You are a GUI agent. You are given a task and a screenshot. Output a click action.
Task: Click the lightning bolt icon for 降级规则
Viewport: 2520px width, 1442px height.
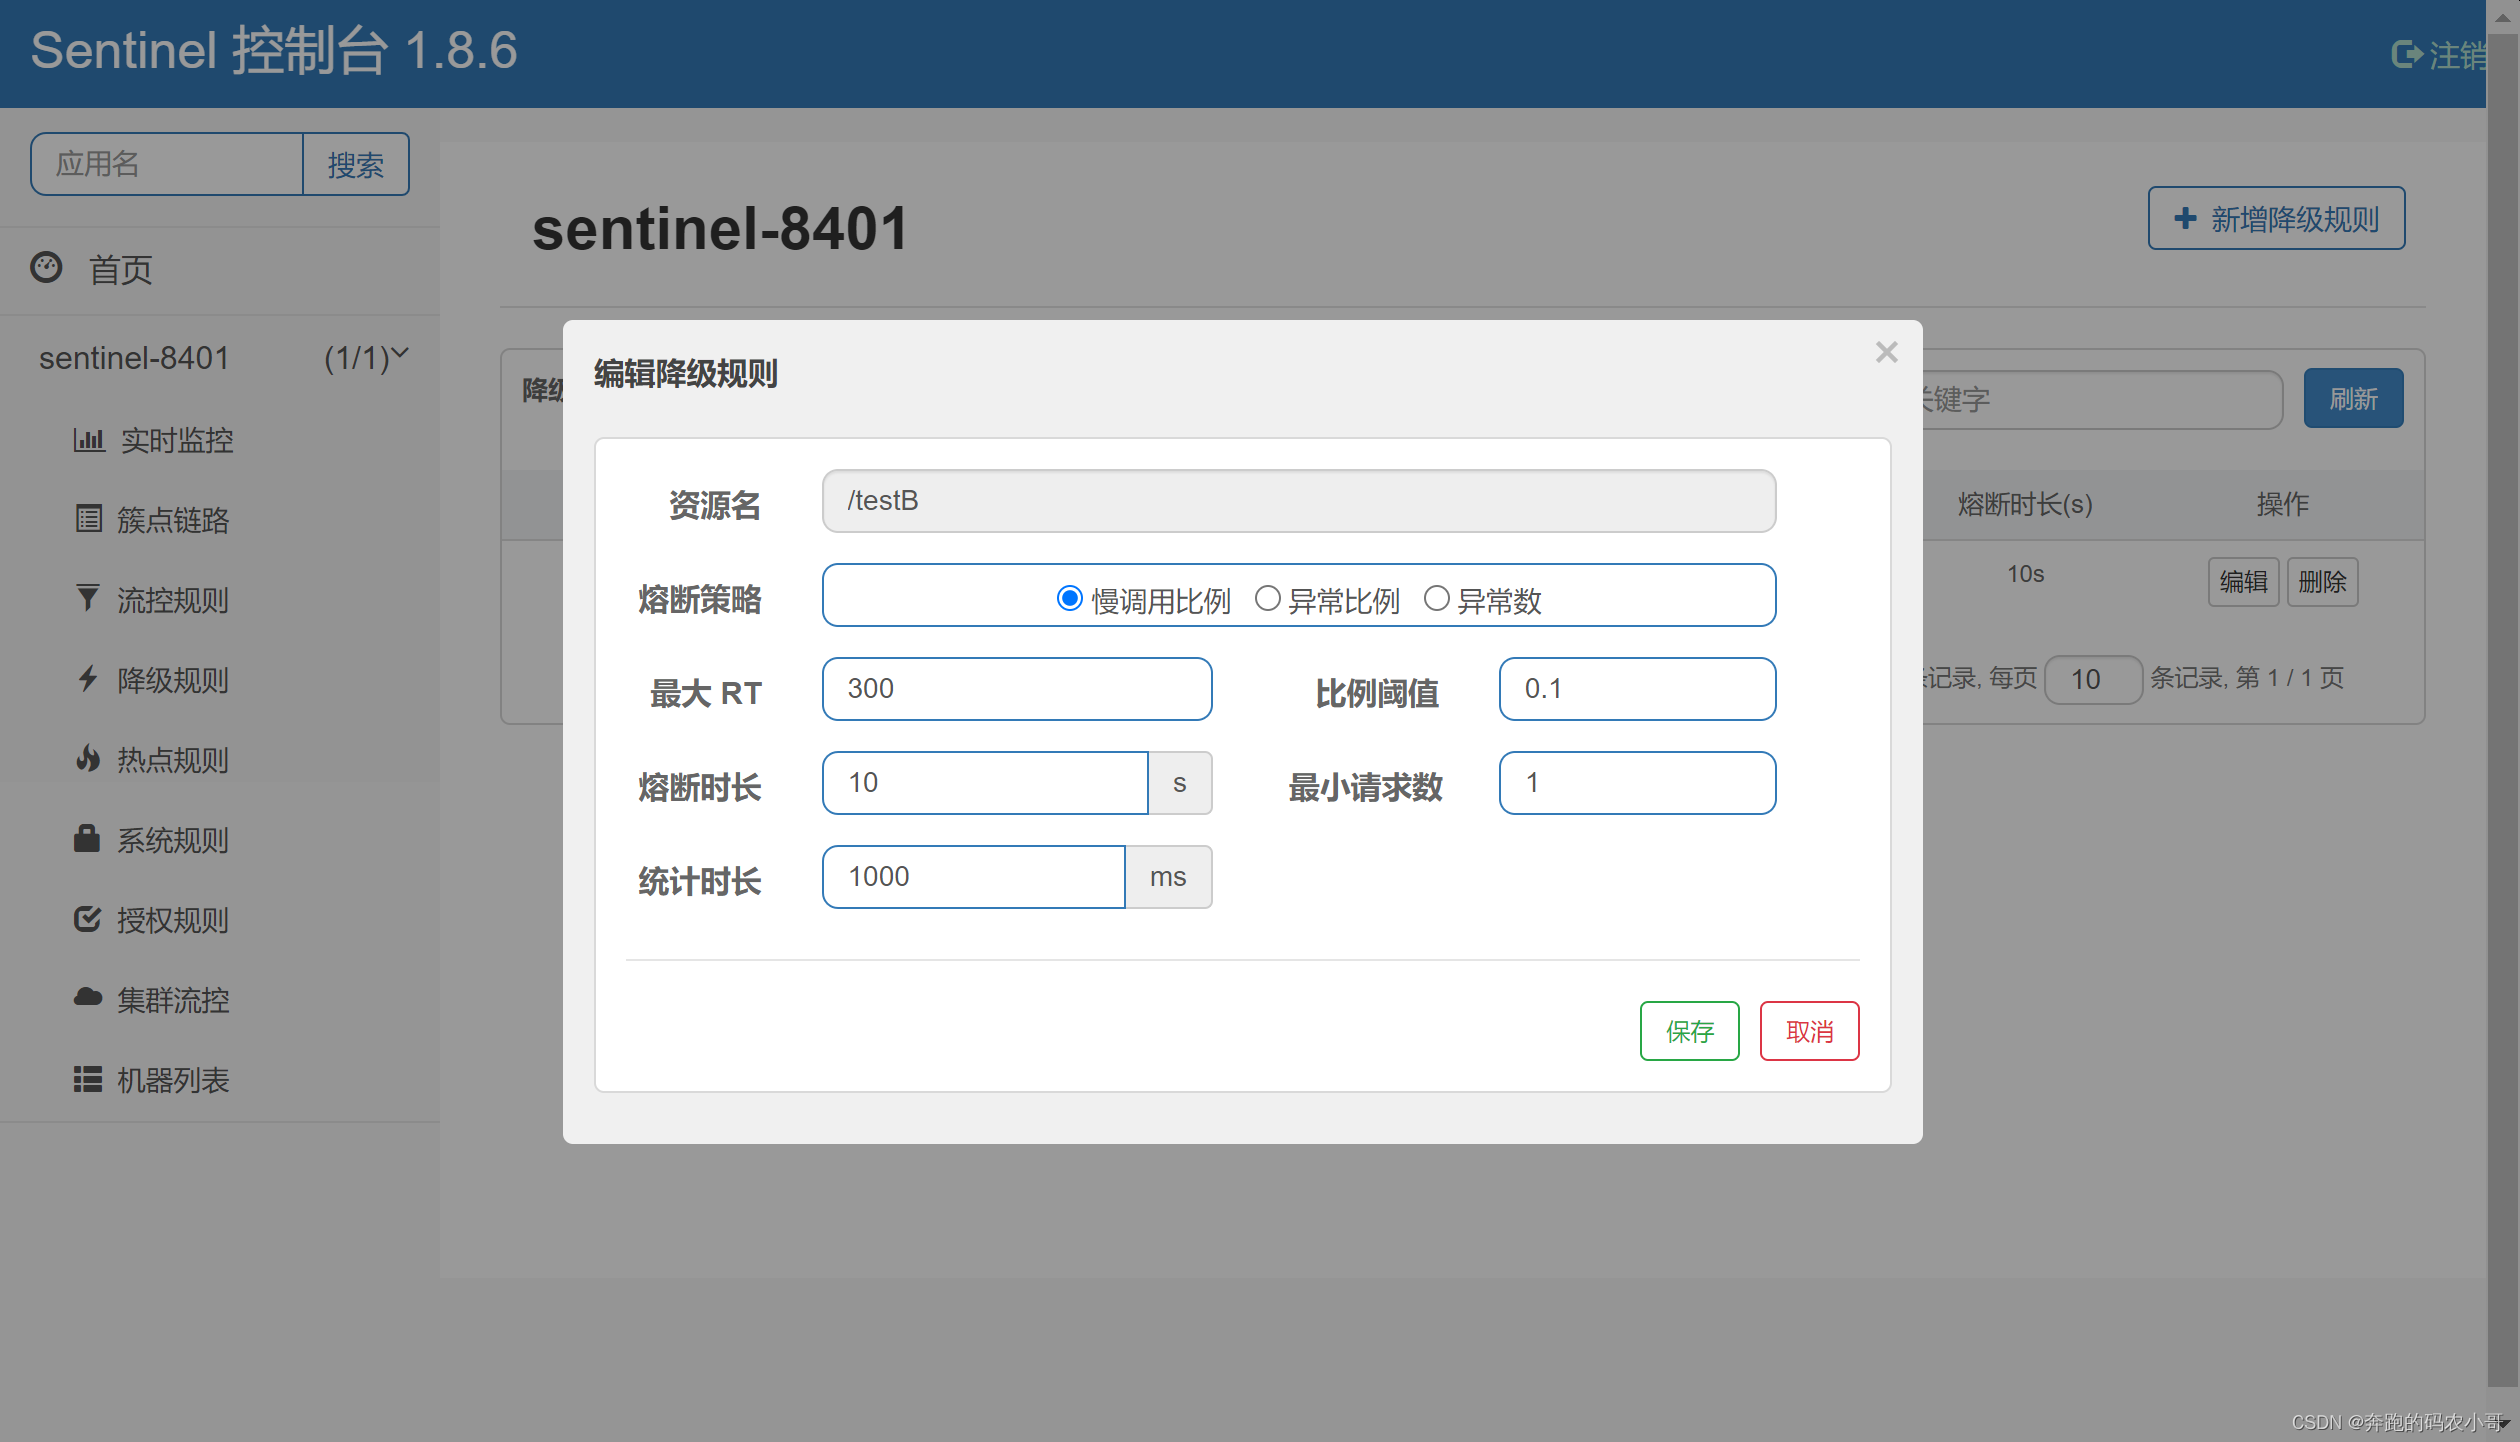(x=88, y=678)
